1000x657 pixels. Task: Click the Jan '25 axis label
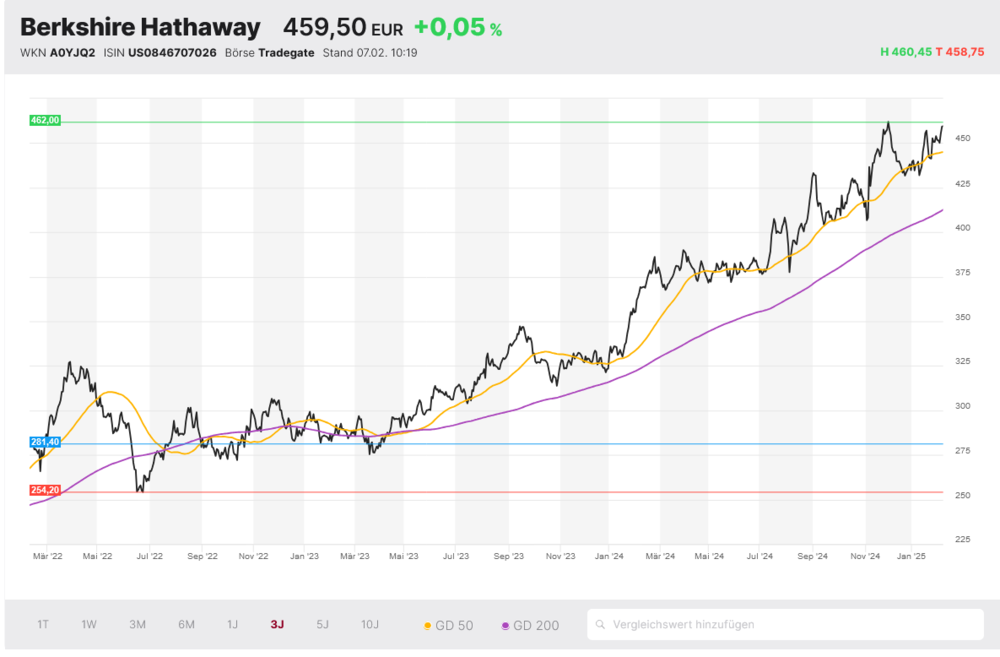pyautogui.click(x=911, y=556)
